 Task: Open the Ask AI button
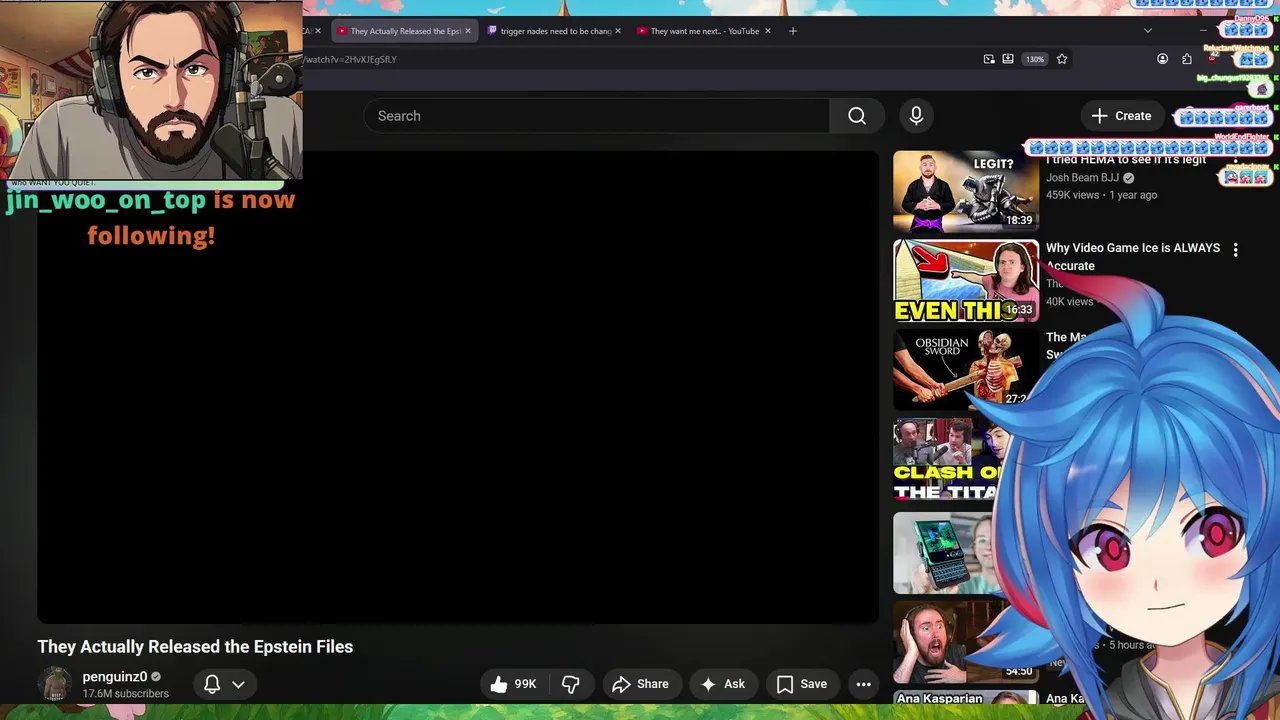pos(723,684)
